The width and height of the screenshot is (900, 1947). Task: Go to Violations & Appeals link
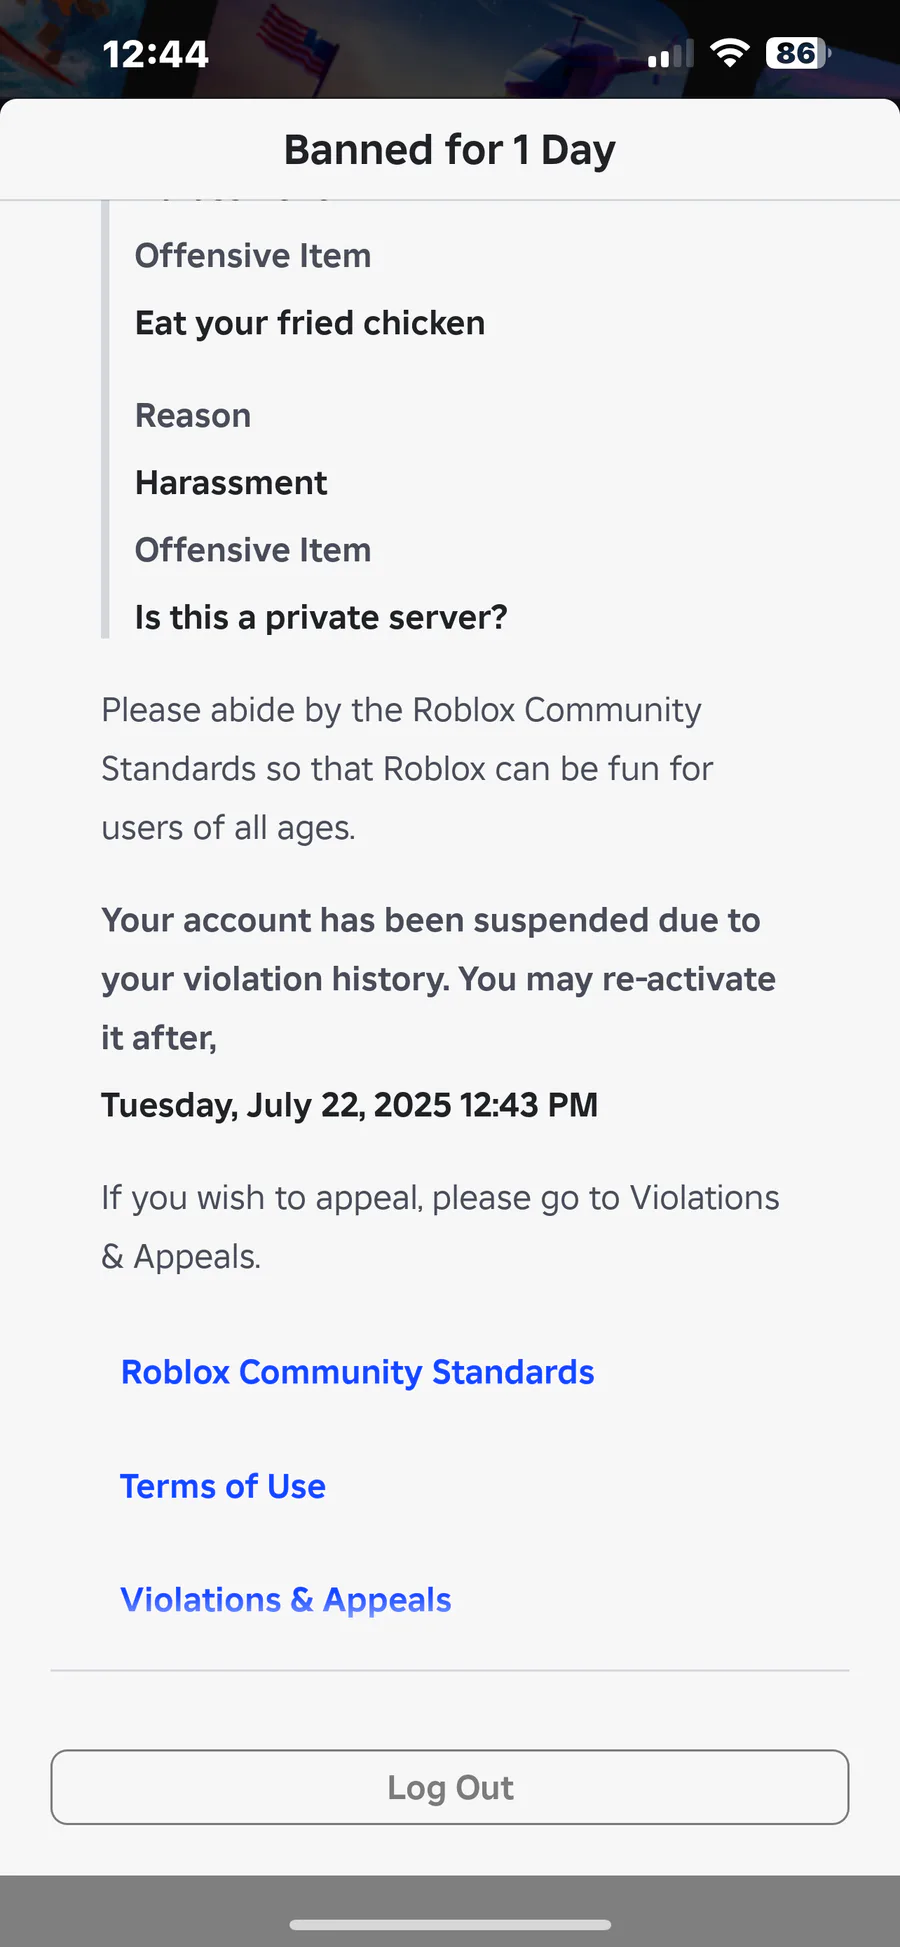[286, 1600]
